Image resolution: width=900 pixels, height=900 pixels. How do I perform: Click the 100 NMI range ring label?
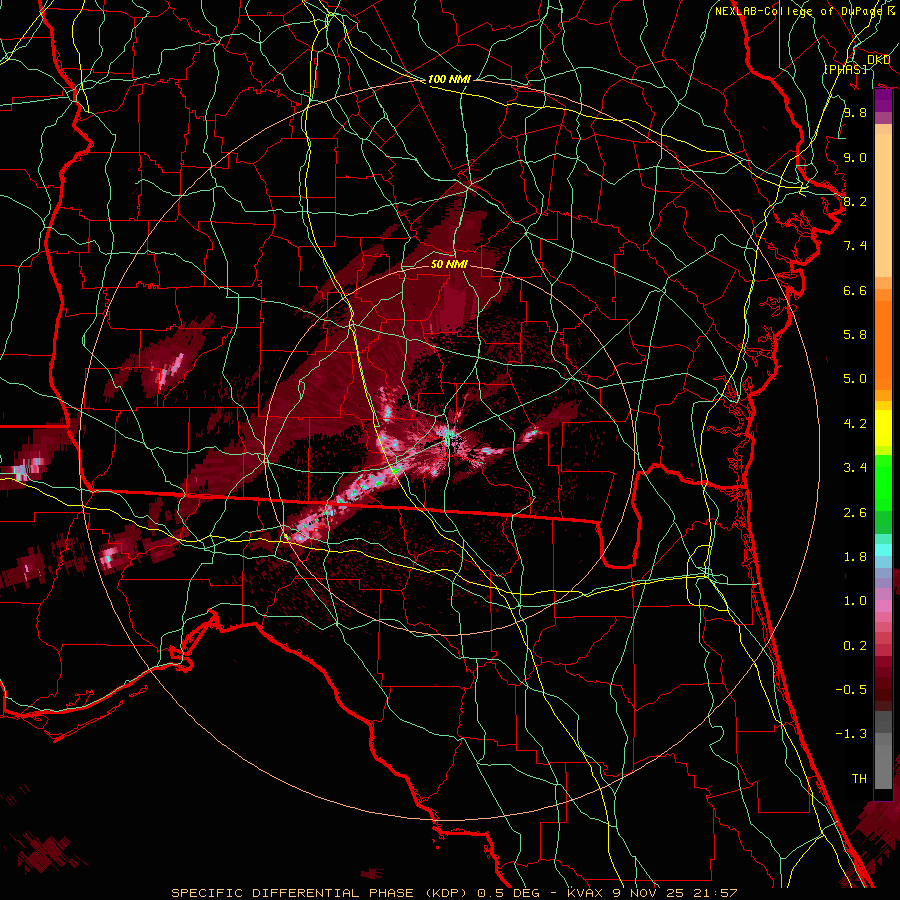449,79
